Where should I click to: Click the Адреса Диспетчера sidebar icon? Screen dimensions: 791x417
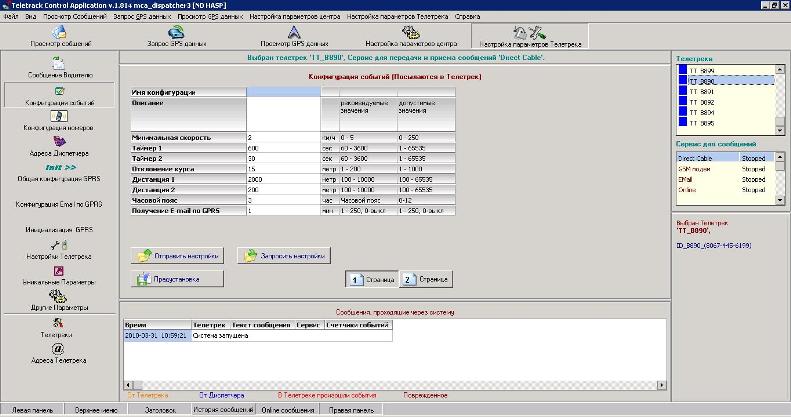pos(58,144)
